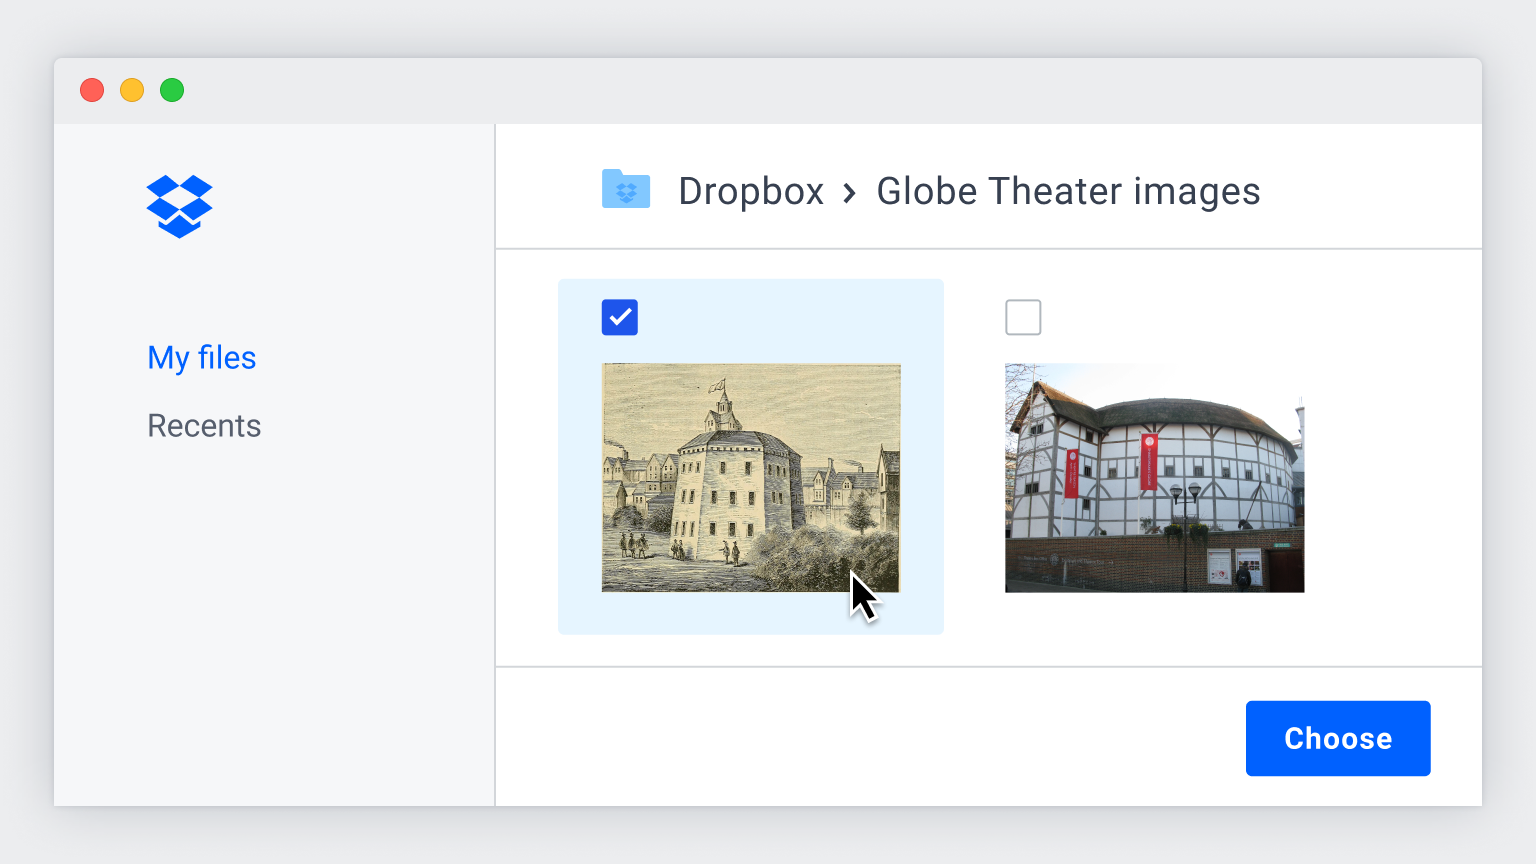This screenshot has height=864, width=1536.
Task: Click the Globe Theater images breadcrumb
Action: (x=1068, y=191)
